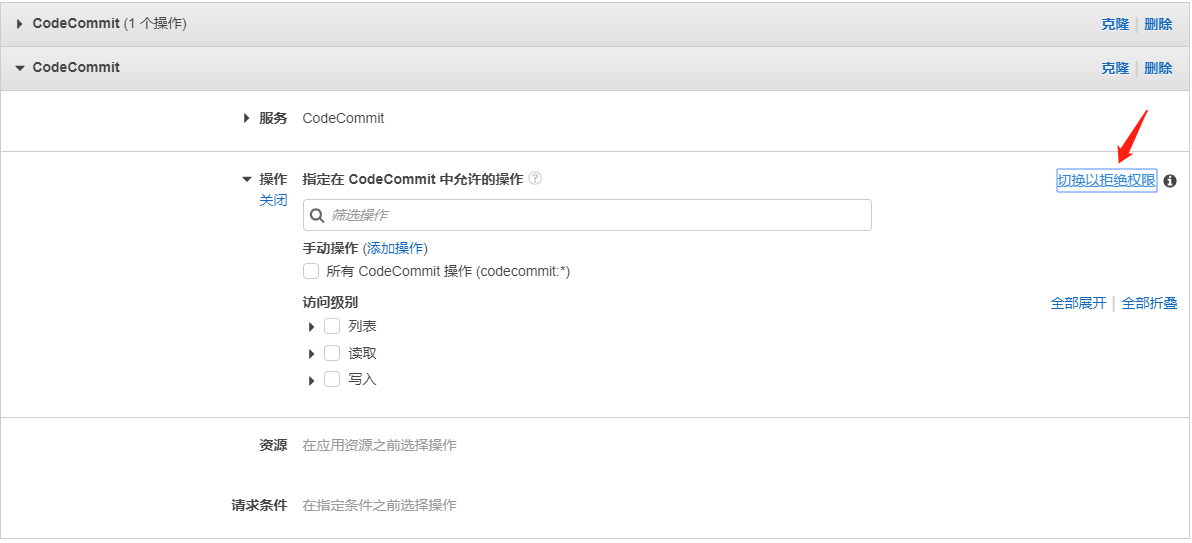Screen dimensions: 1192x543
Task: Expand the 写入 access level arrow
Action: [312, 380]
